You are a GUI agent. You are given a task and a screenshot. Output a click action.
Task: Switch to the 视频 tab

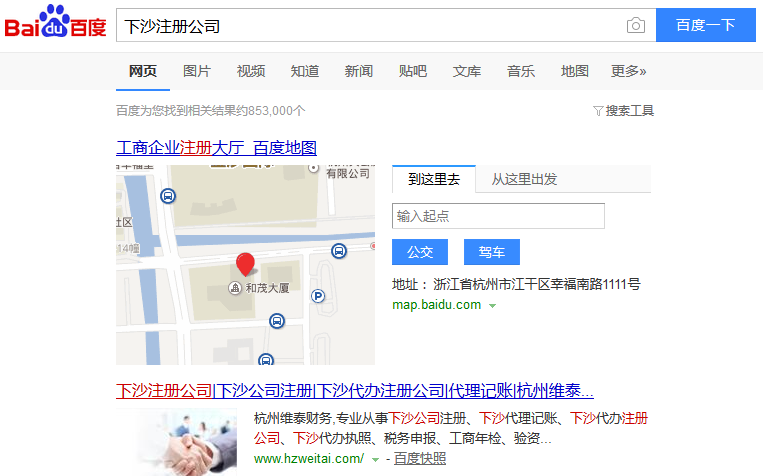coord(251,72)
